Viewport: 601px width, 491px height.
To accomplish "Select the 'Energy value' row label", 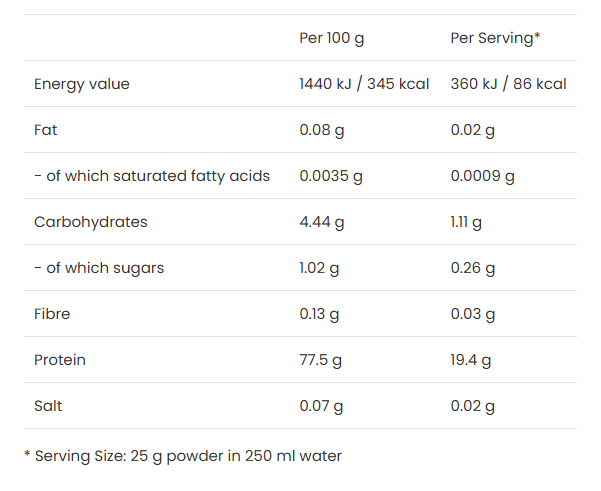I will point(82,84).
